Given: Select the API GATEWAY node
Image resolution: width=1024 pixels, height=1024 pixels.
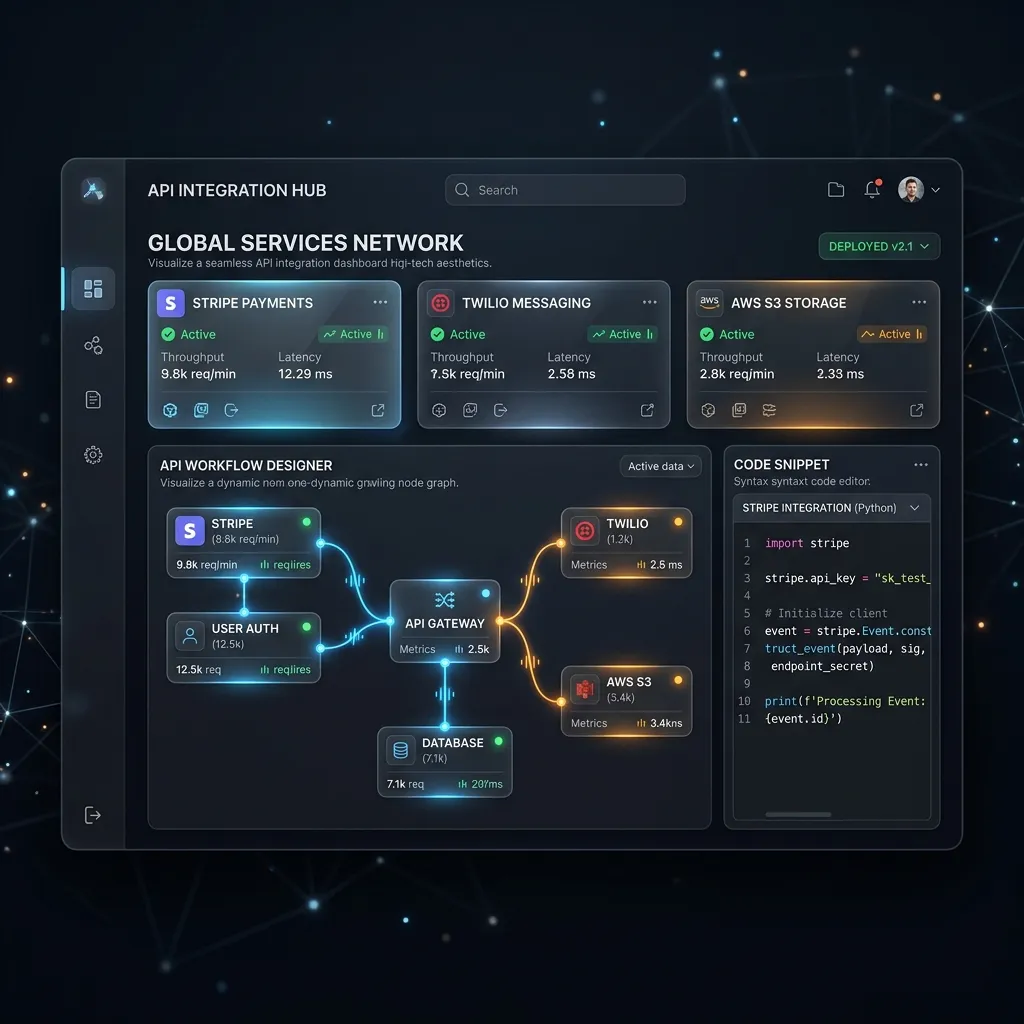Looking at the screenshot, I should [x=445, y=621].
